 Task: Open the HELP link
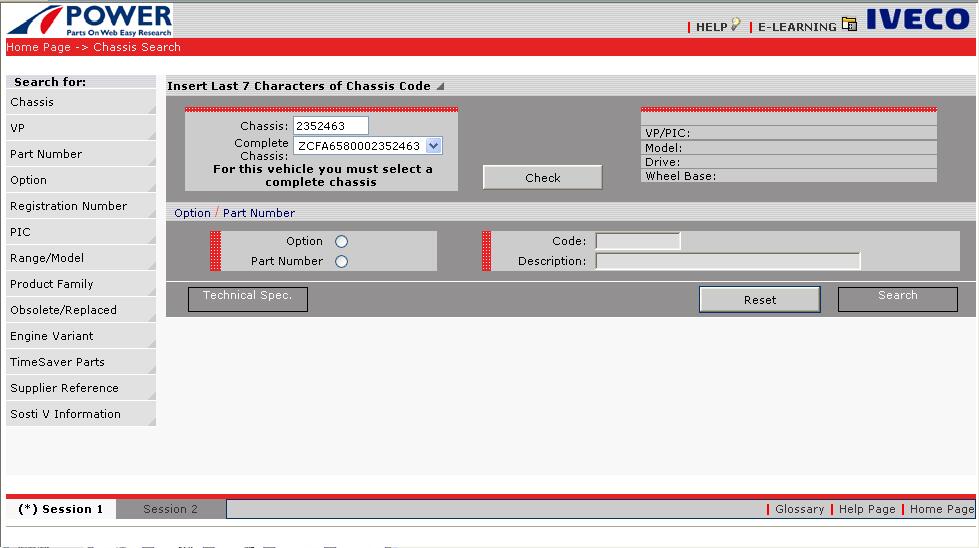pyautogui.click(x=711, y=27)
